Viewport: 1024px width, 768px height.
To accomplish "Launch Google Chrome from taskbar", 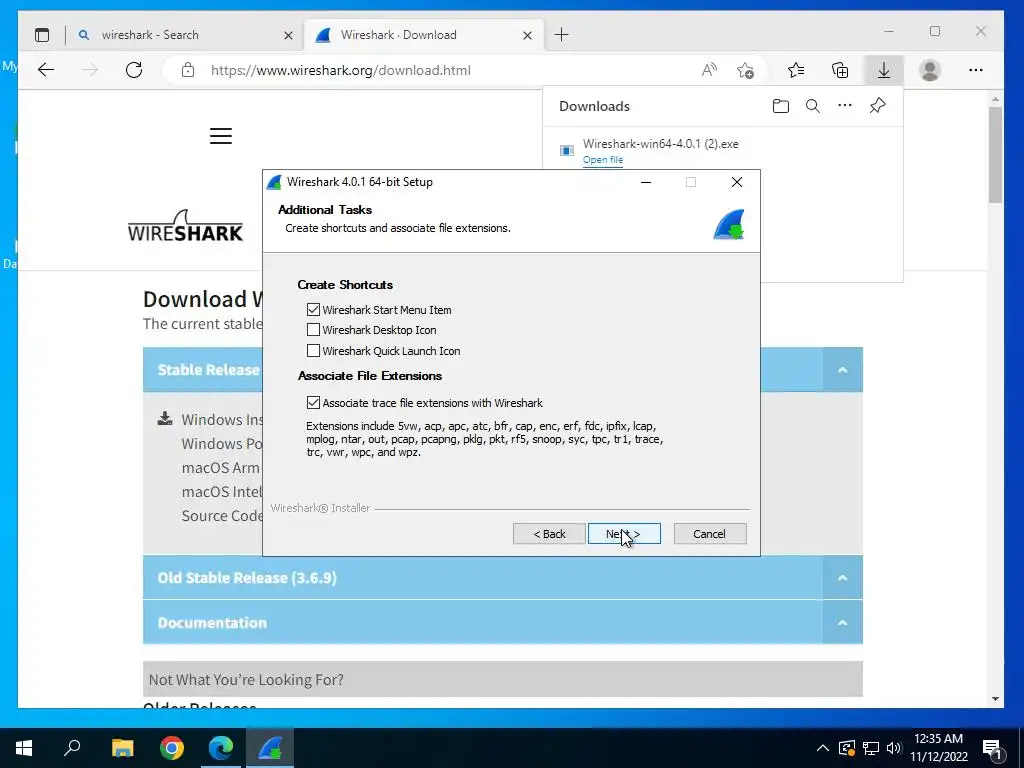I will tap(172, 748).
